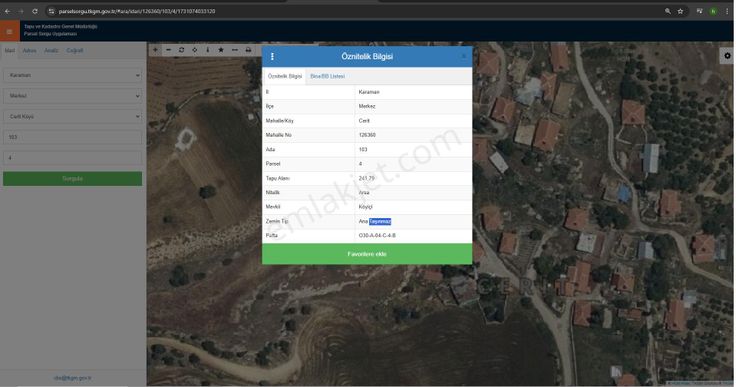Bookmark this page with star icon
Viewport: 736px width, 387px height.
(680, 11)
